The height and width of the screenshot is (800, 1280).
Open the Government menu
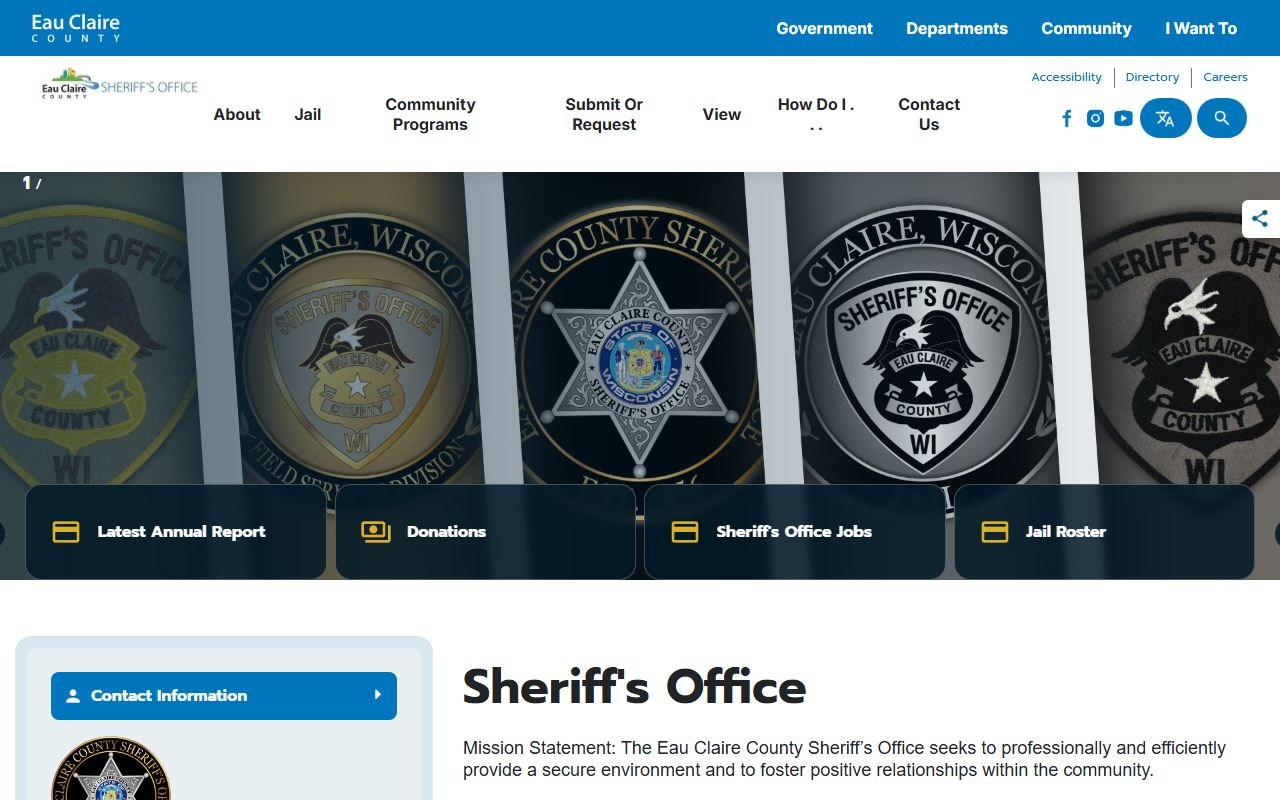[824, 28]
